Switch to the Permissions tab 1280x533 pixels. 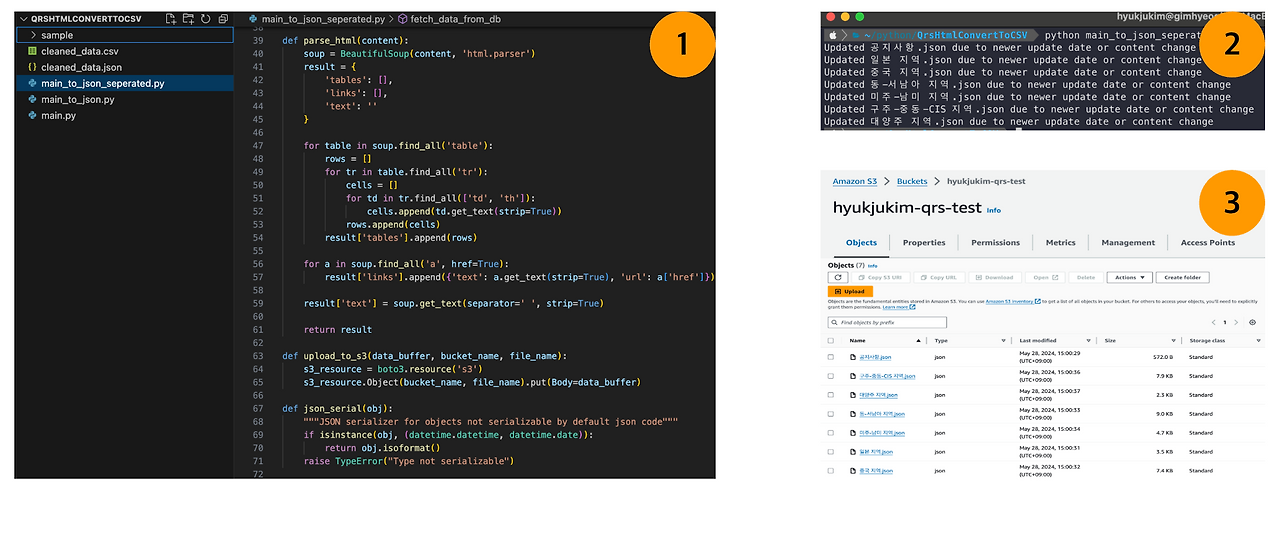(x=995, y=242)
